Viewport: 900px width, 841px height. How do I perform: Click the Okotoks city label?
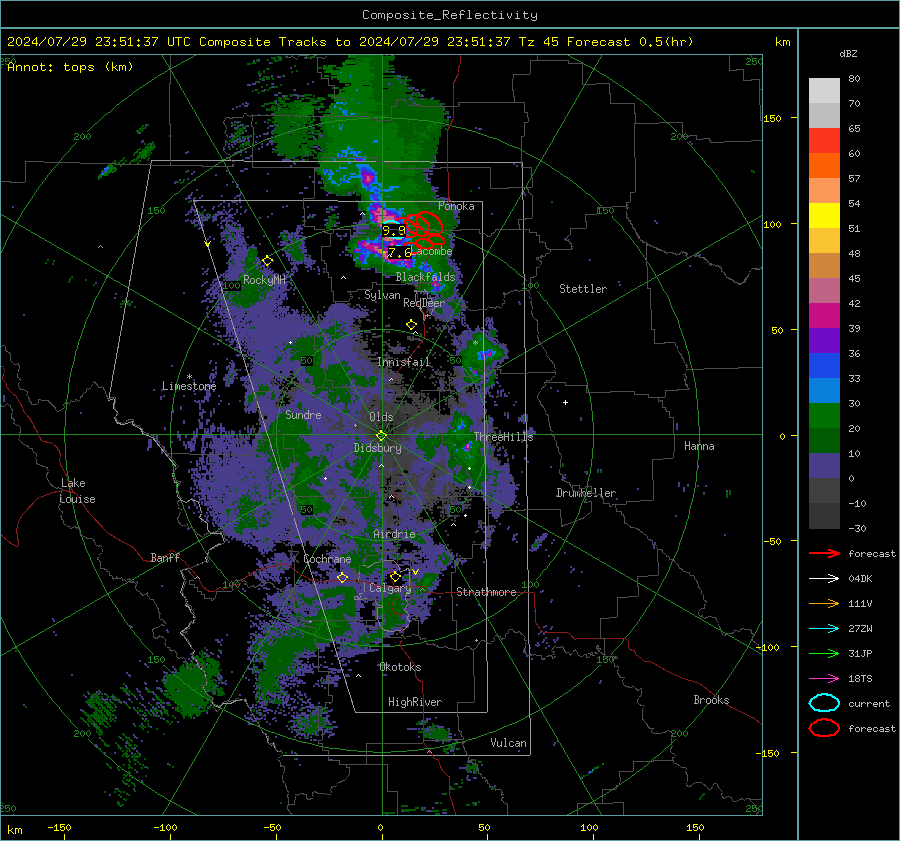tap(400, 667)
